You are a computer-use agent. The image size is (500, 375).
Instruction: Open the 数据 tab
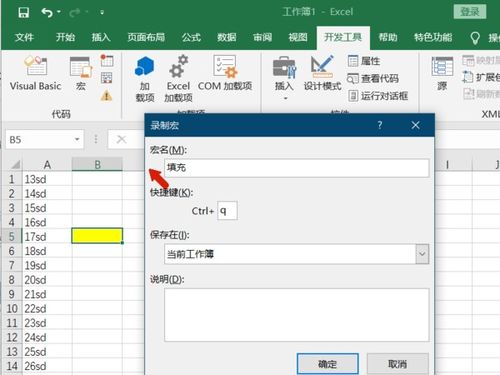click(227, 37)
